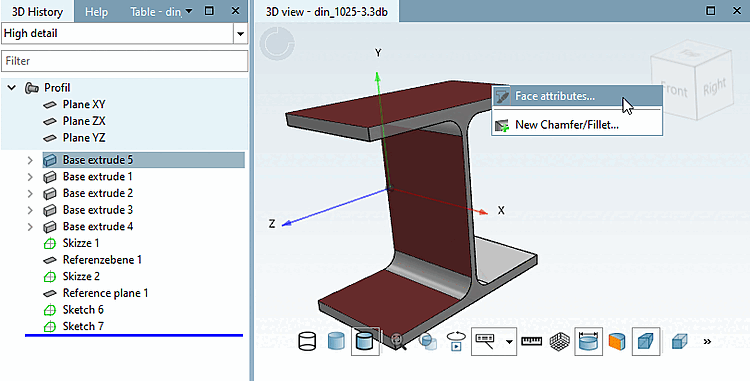Open the annotation tool dropdown arrow
Screen dimensions: 750x381
tap(509, 341)
